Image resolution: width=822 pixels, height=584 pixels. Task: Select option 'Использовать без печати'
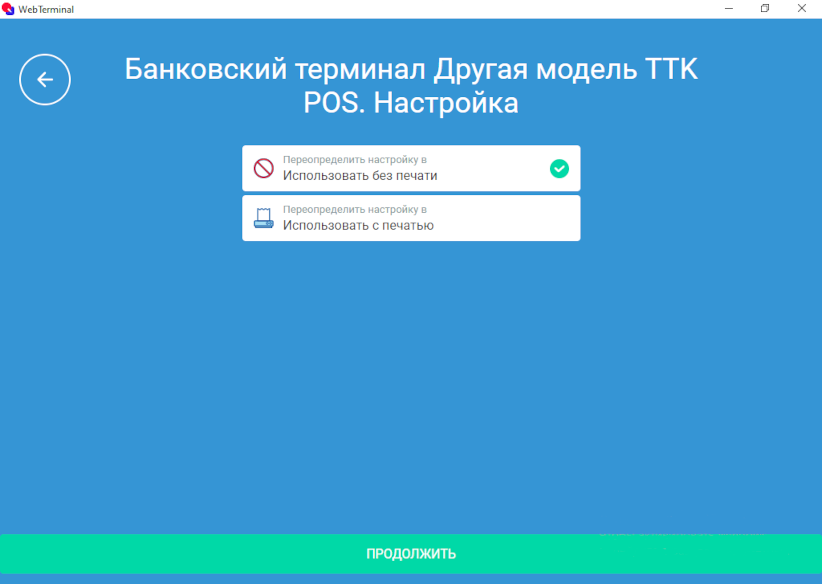(411, 168)
